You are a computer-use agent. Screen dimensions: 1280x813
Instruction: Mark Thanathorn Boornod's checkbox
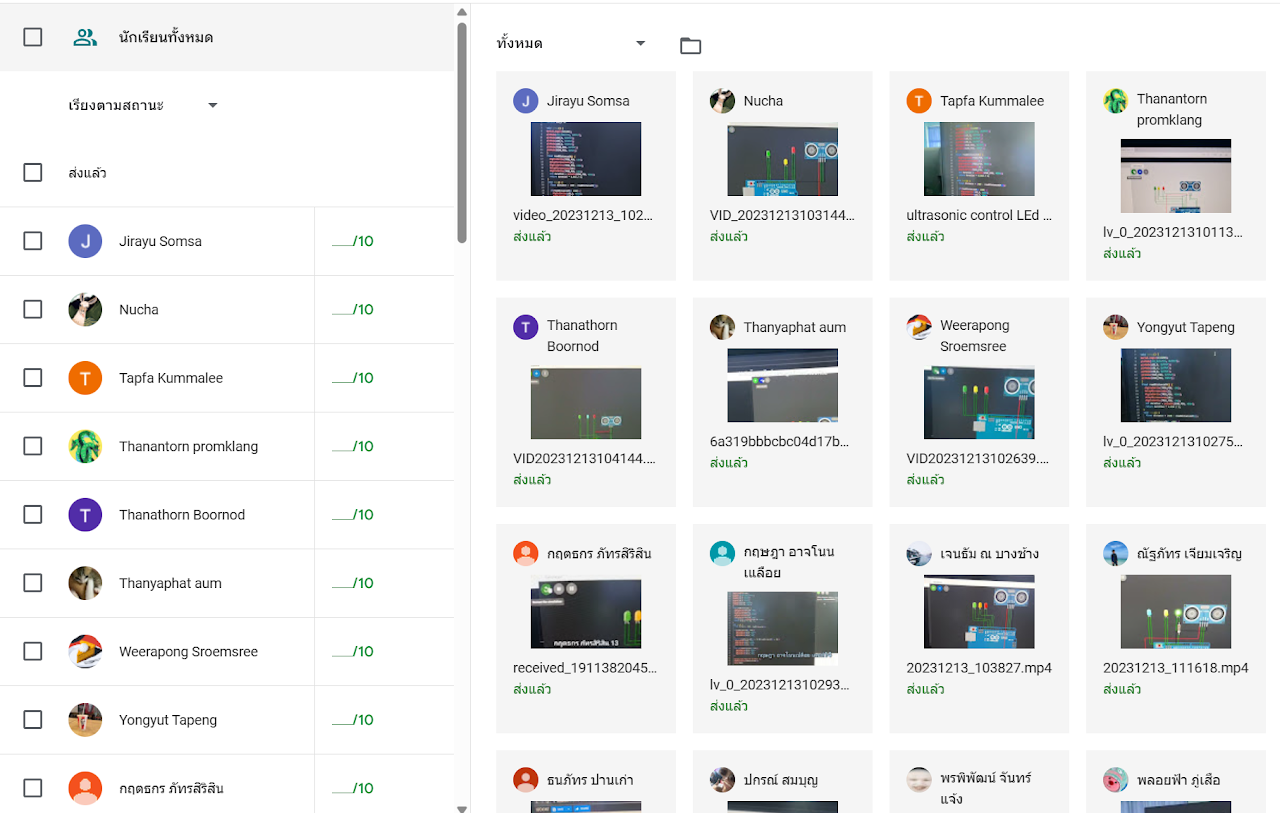click(33, 515)
